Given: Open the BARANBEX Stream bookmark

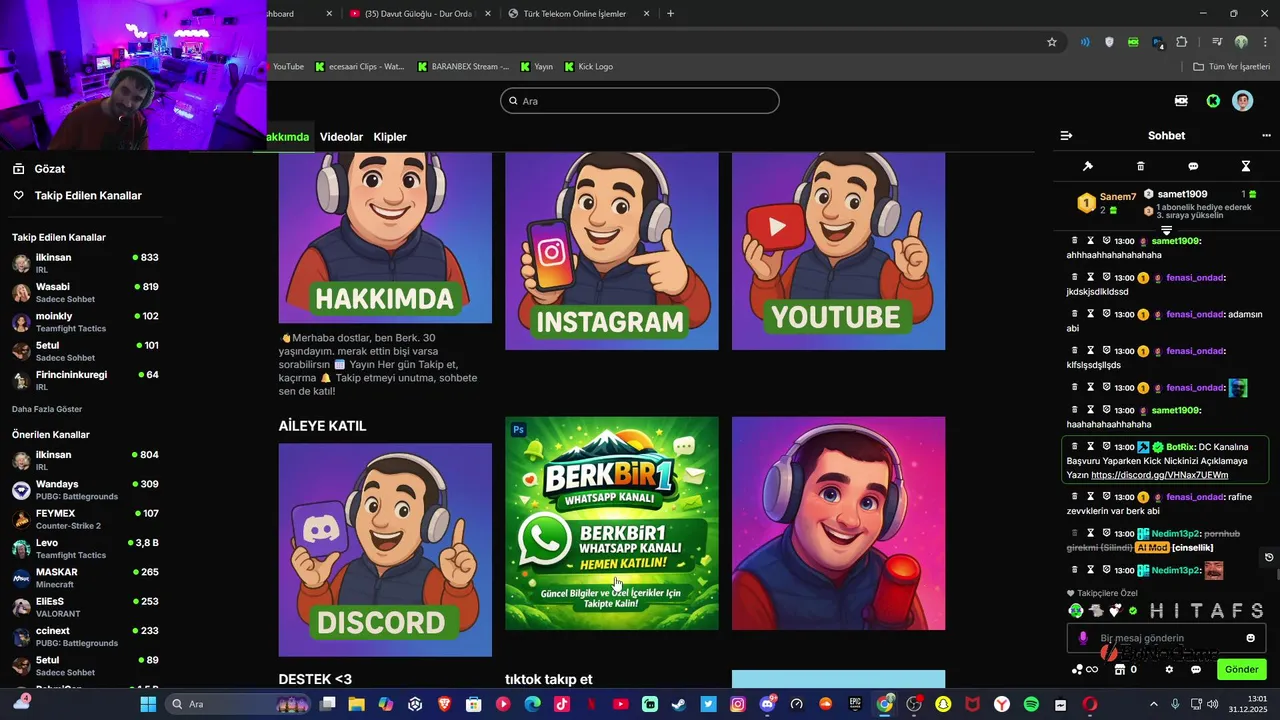Looking at the screenshot, I should coord(462,67).
